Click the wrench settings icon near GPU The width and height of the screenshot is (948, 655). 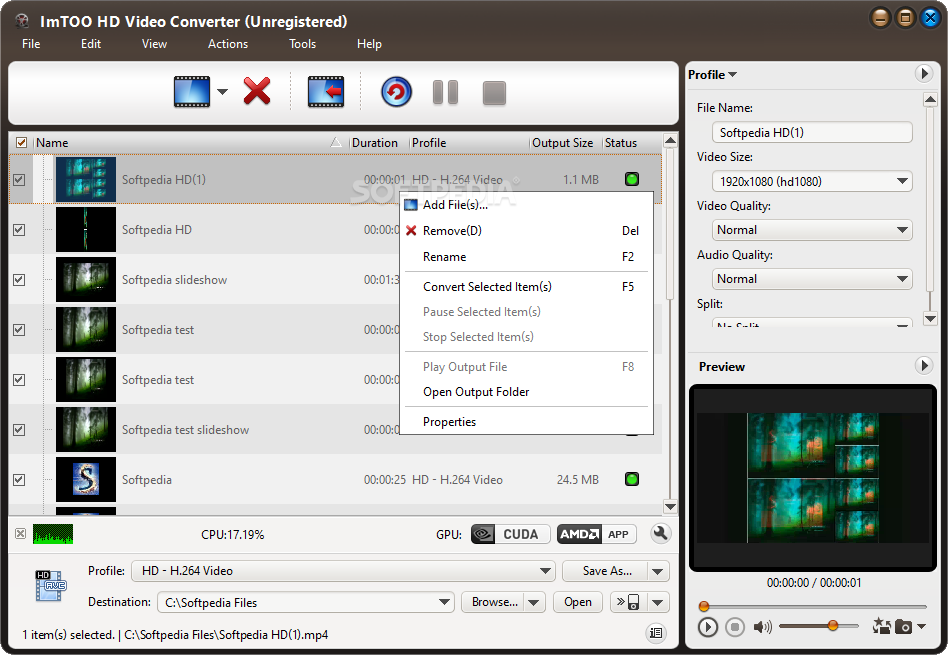coord(660,533)
